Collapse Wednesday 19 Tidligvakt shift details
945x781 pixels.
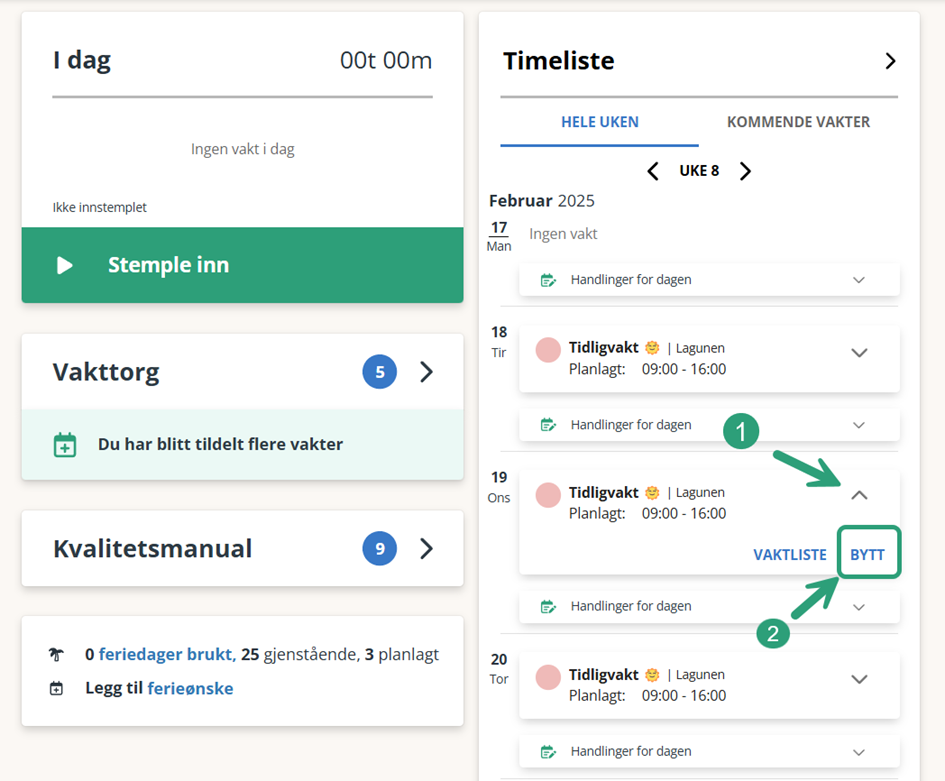tap(859, 495)
